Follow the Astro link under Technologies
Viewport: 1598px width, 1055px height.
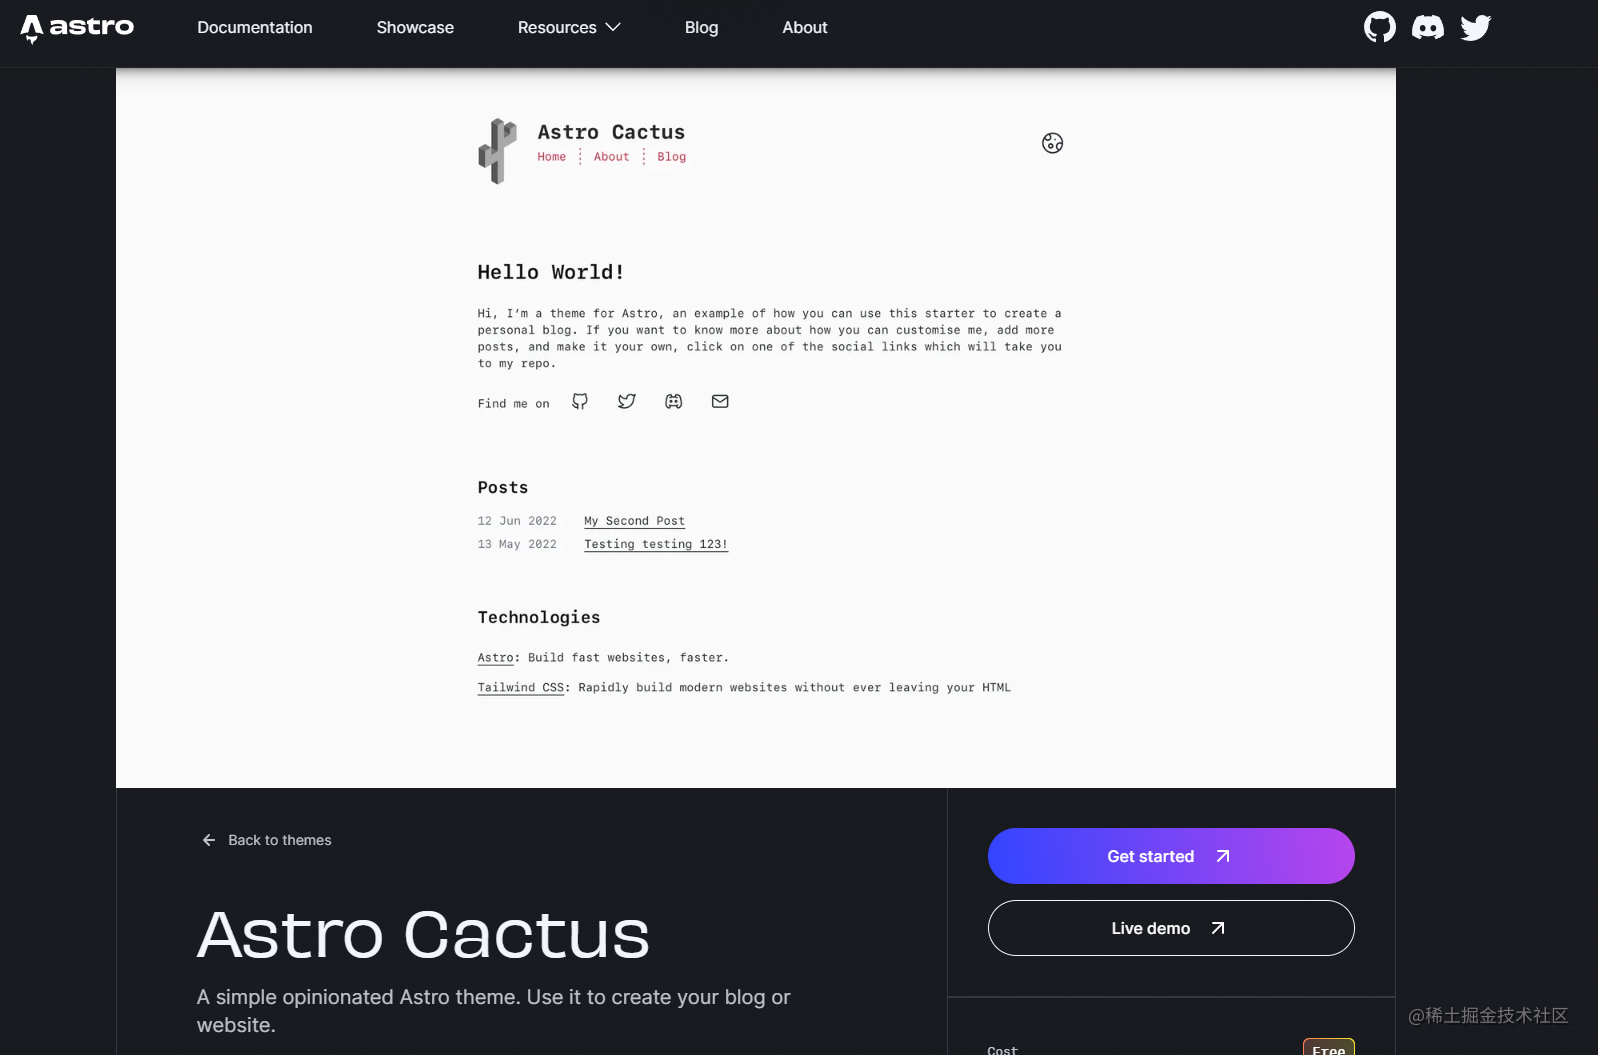pyautogui.click(x=495, y=657)
